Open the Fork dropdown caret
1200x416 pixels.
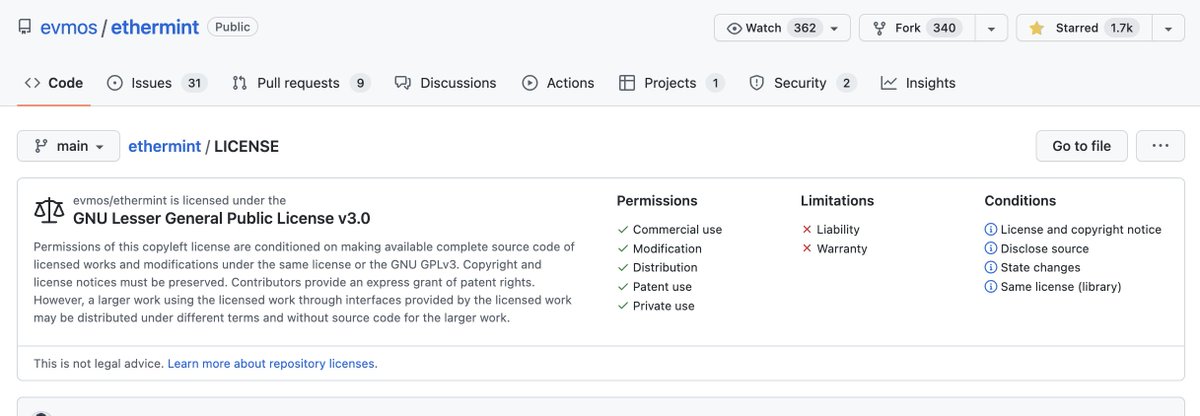990,28
